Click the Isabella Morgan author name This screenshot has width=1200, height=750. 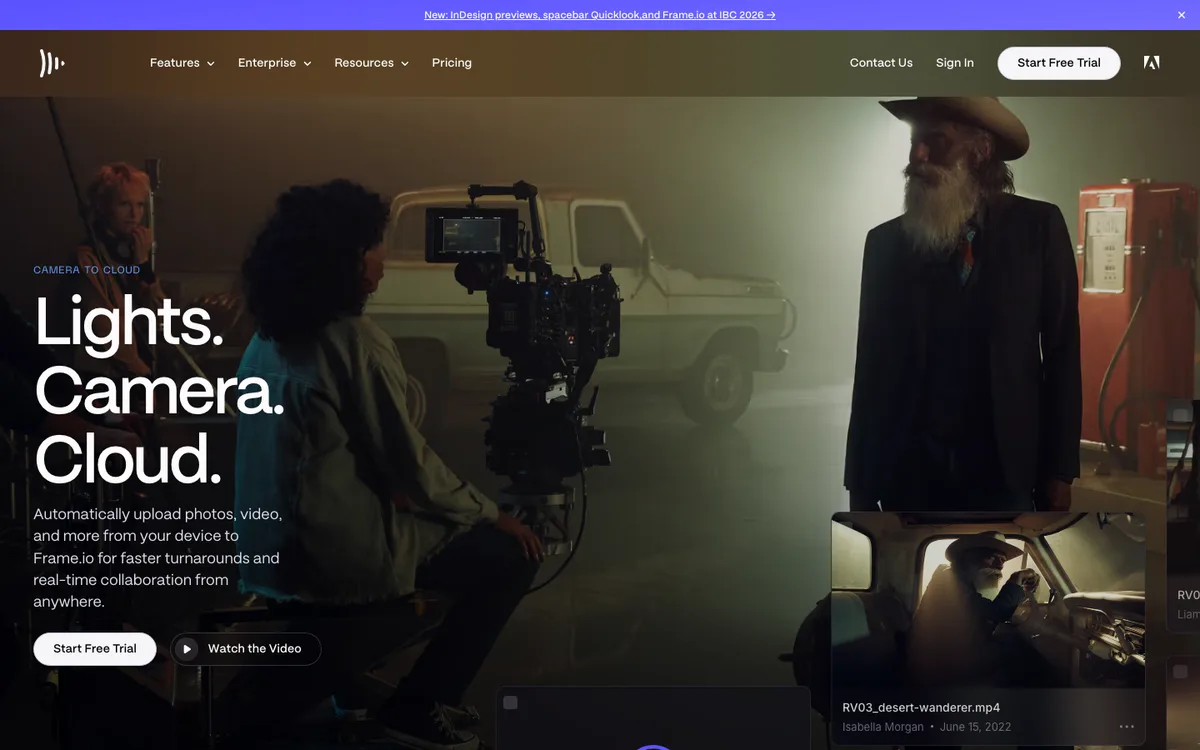[x=883, y=727]
